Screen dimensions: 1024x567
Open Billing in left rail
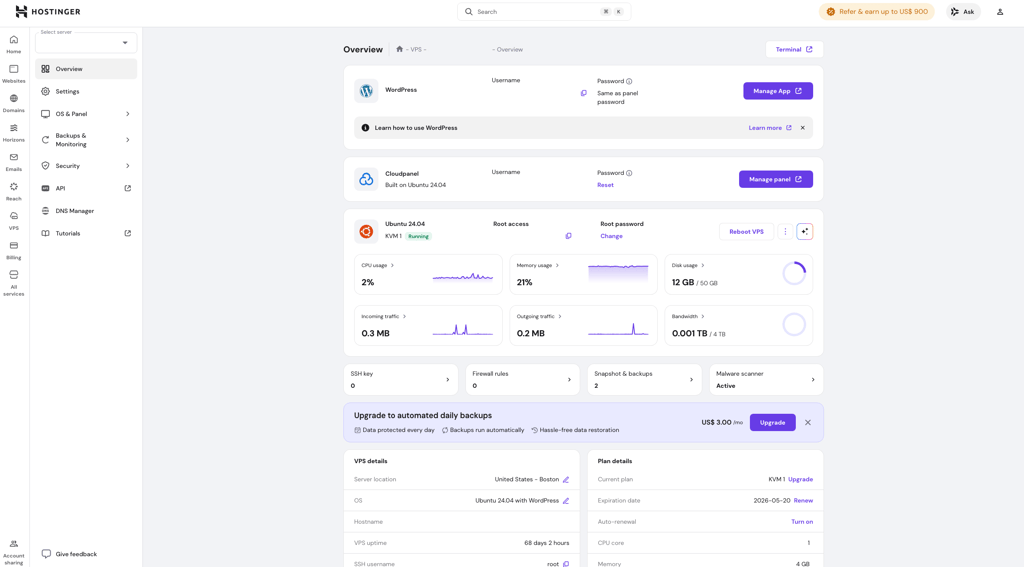click(x=14, y=250)
